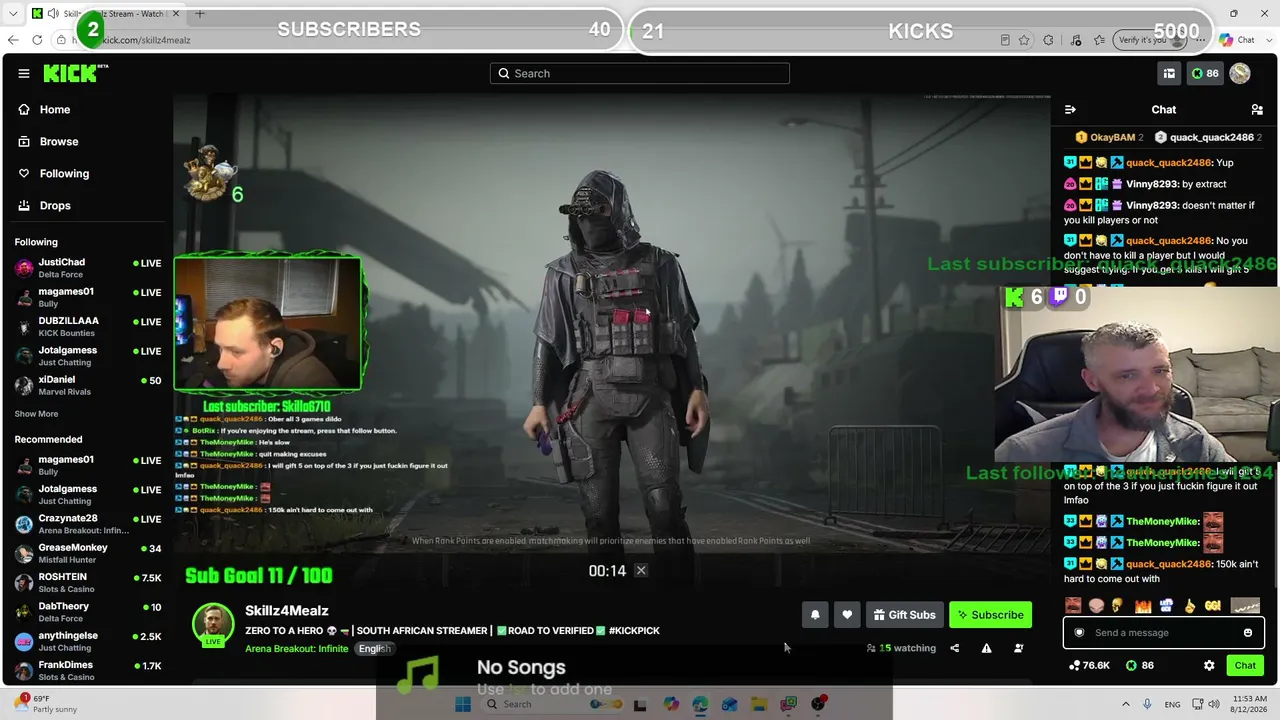
Task: Open FrankDimes recommended channel
Action: pos(88,670)
